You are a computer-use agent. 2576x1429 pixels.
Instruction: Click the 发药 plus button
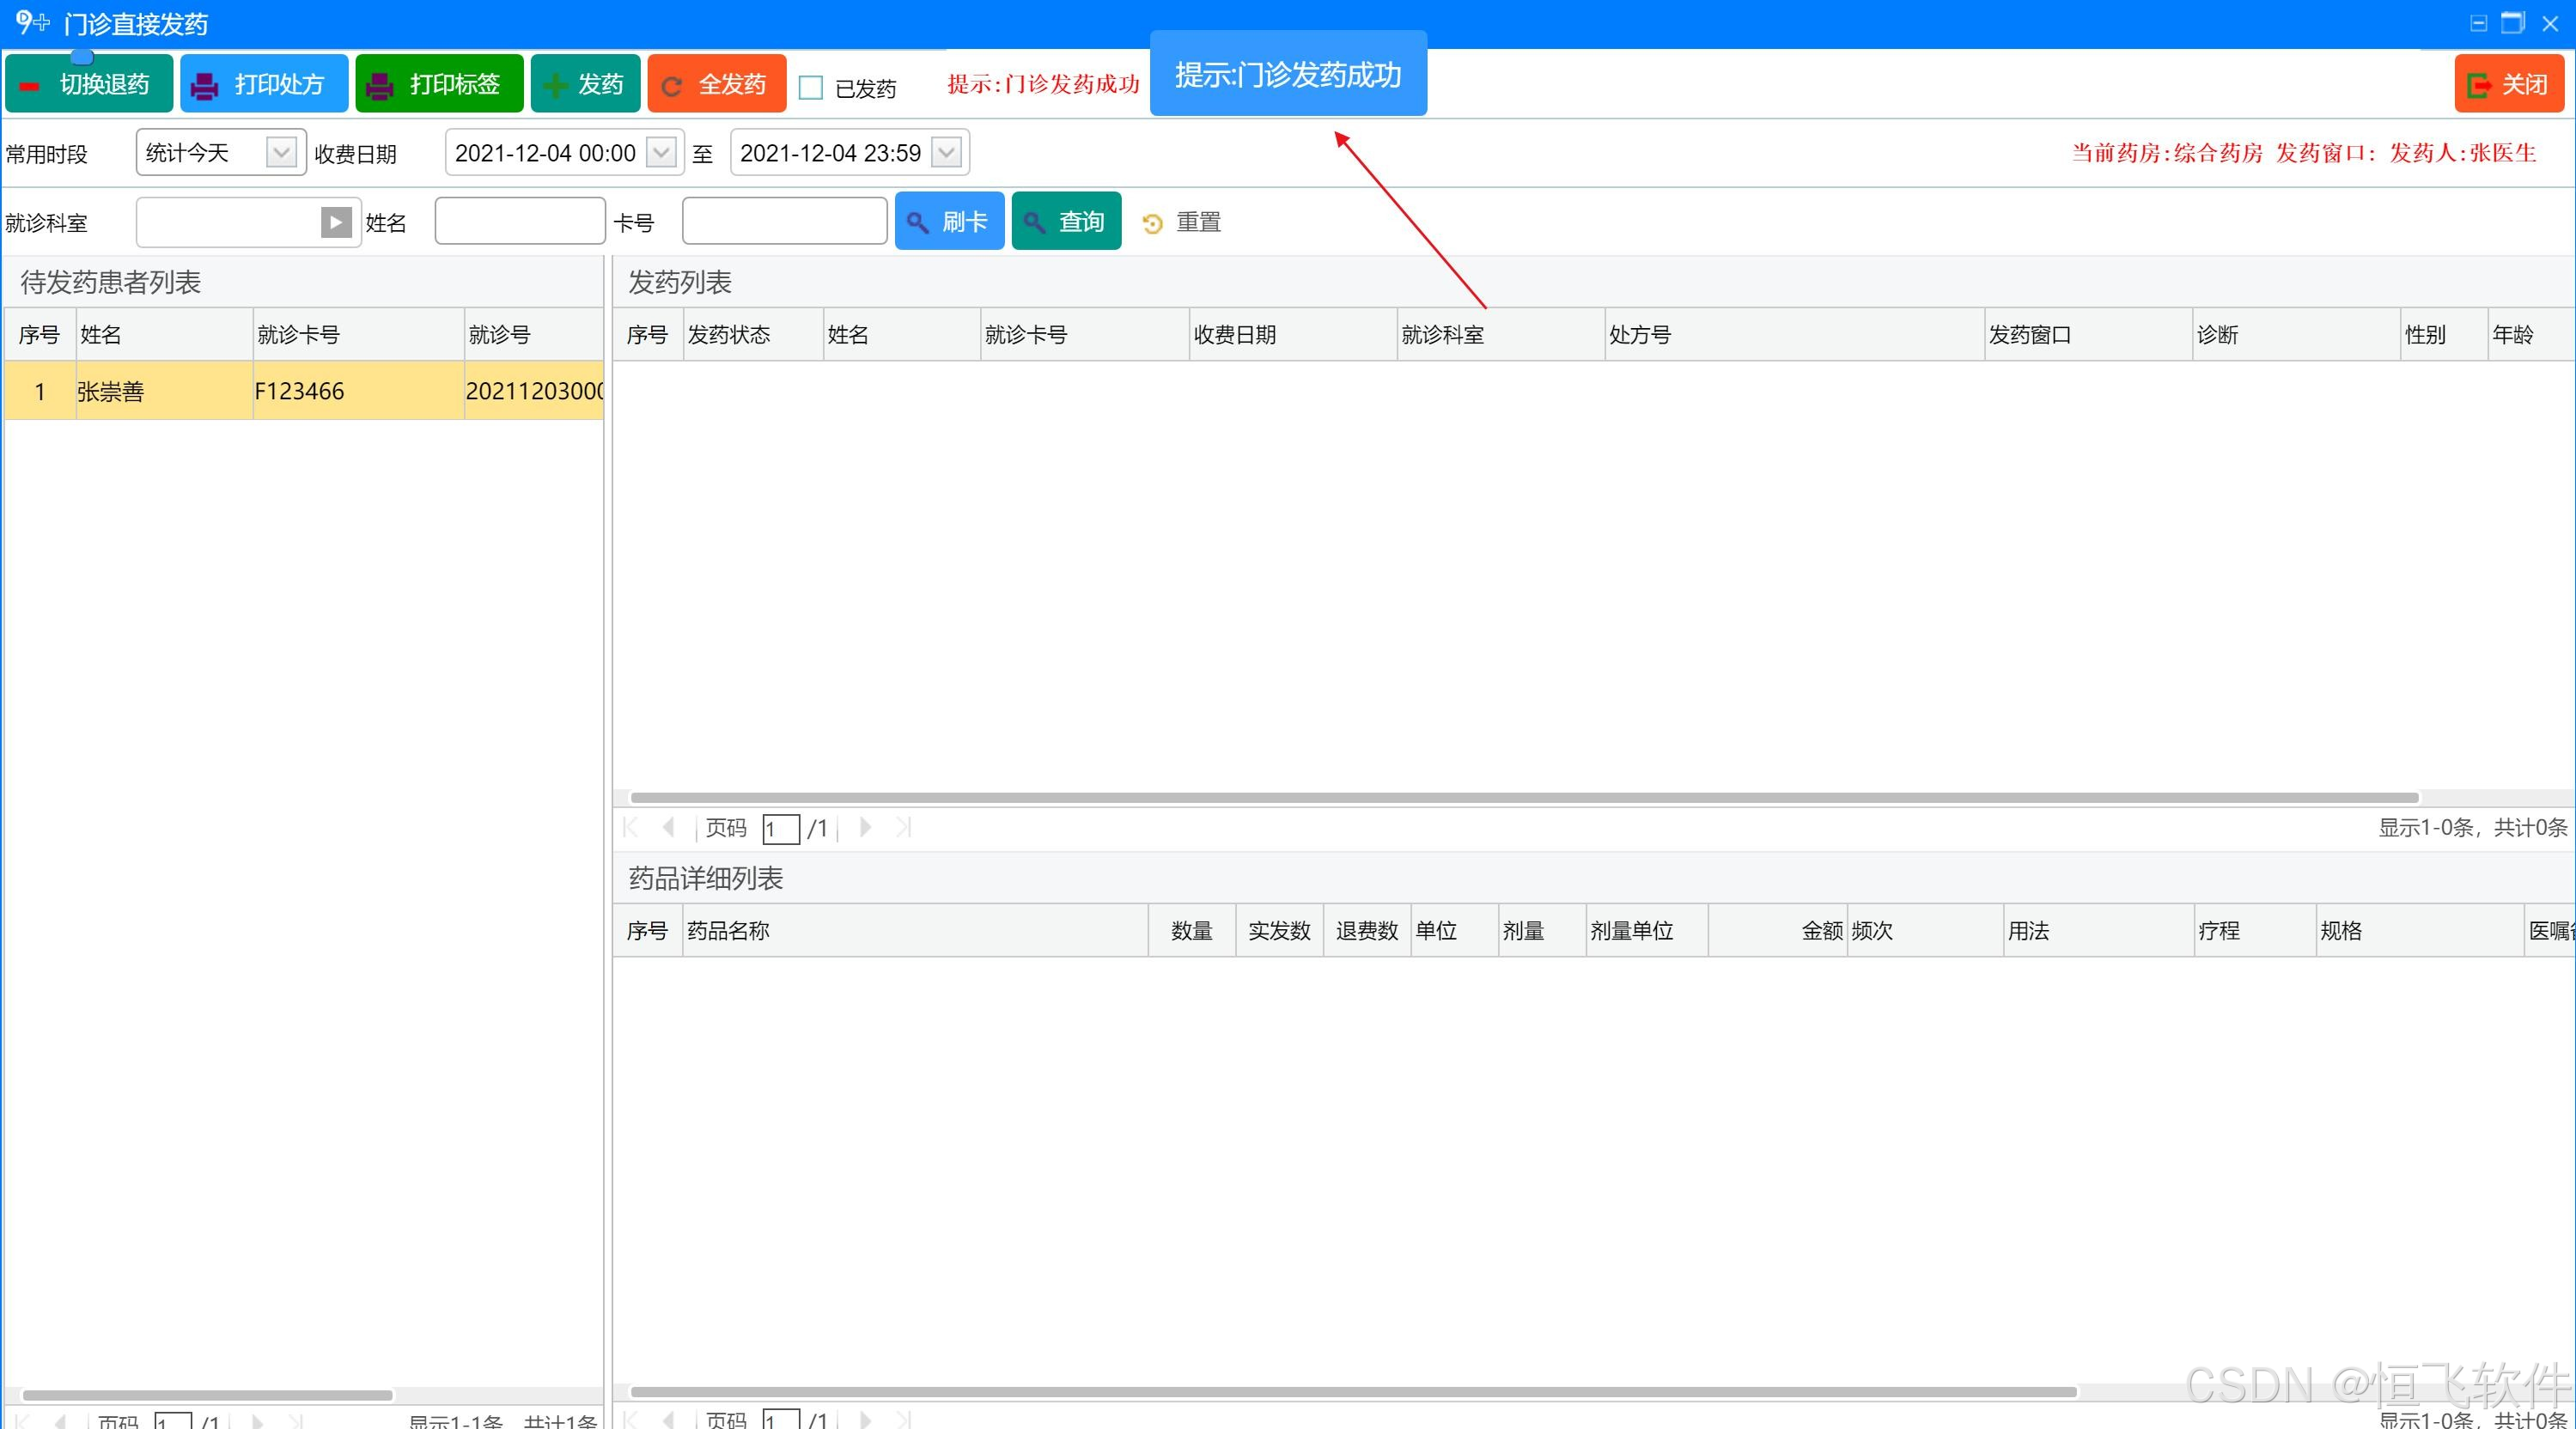(585, 84)
